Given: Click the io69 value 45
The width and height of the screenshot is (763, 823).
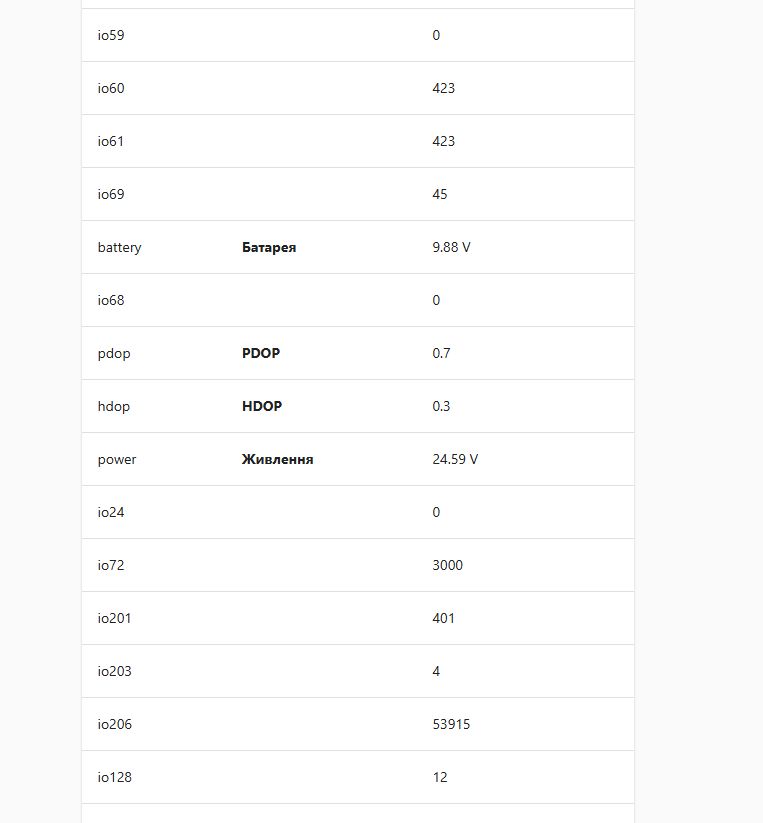Looking at the screenshot, I should pyautogui.click(x=440, y=194).
